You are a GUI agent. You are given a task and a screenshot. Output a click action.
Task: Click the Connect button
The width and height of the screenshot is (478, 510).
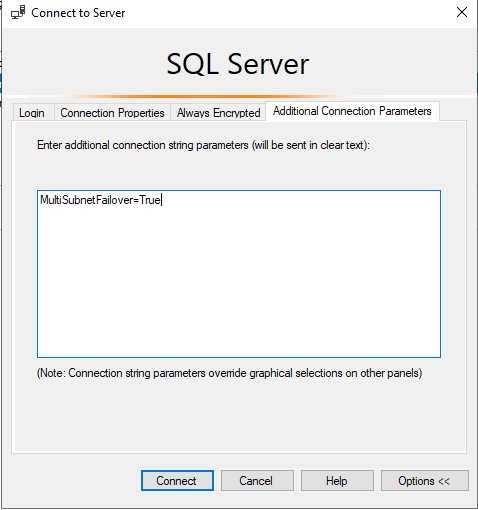[177, 481]
